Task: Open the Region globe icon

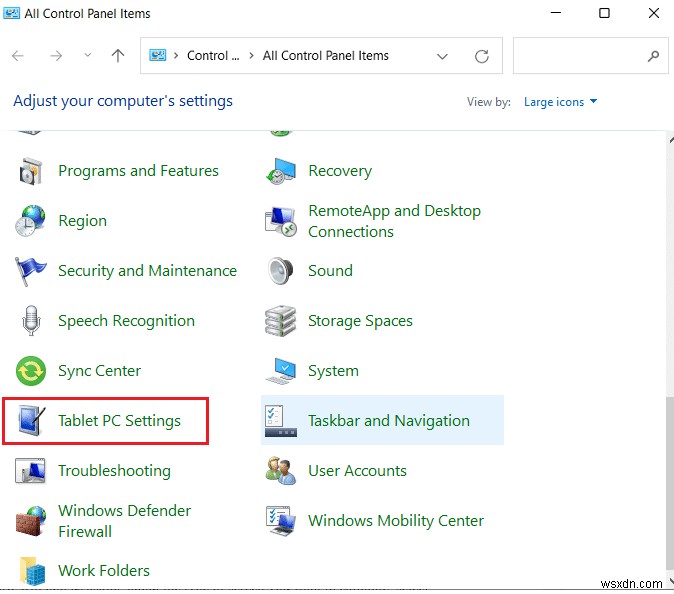Action: 31,221
